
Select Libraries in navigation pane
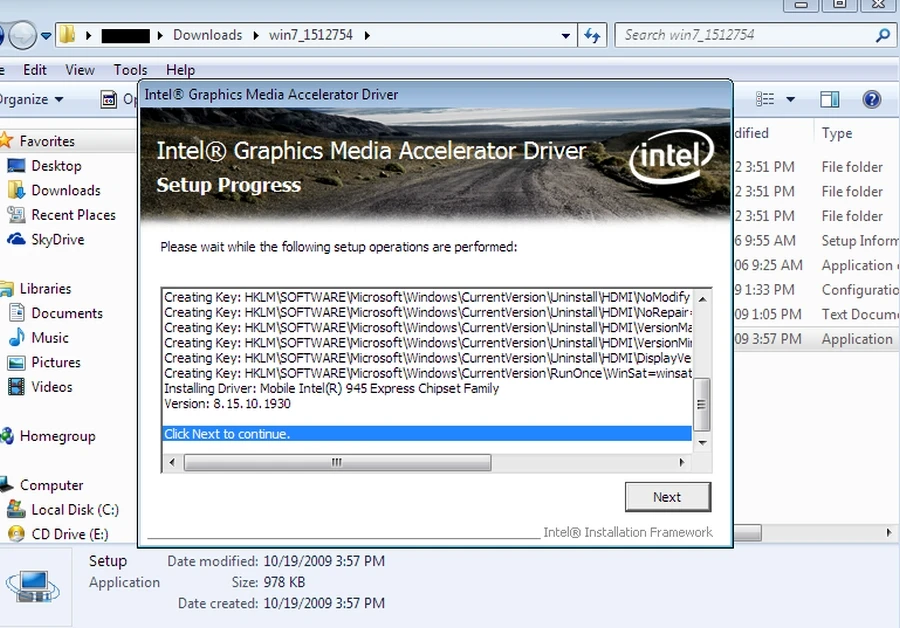(45, 289)
